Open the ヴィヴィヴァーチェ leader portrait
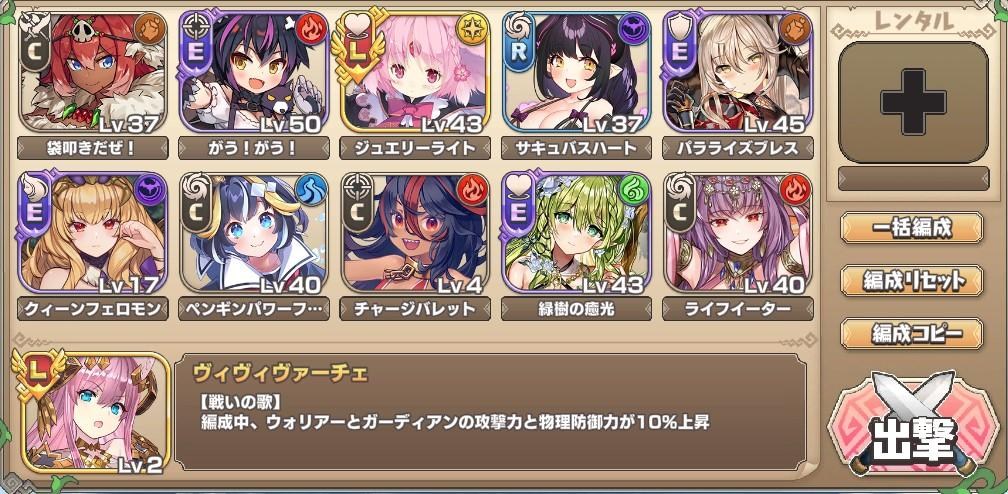The image size is (1008, 494). tap(94, 412)
